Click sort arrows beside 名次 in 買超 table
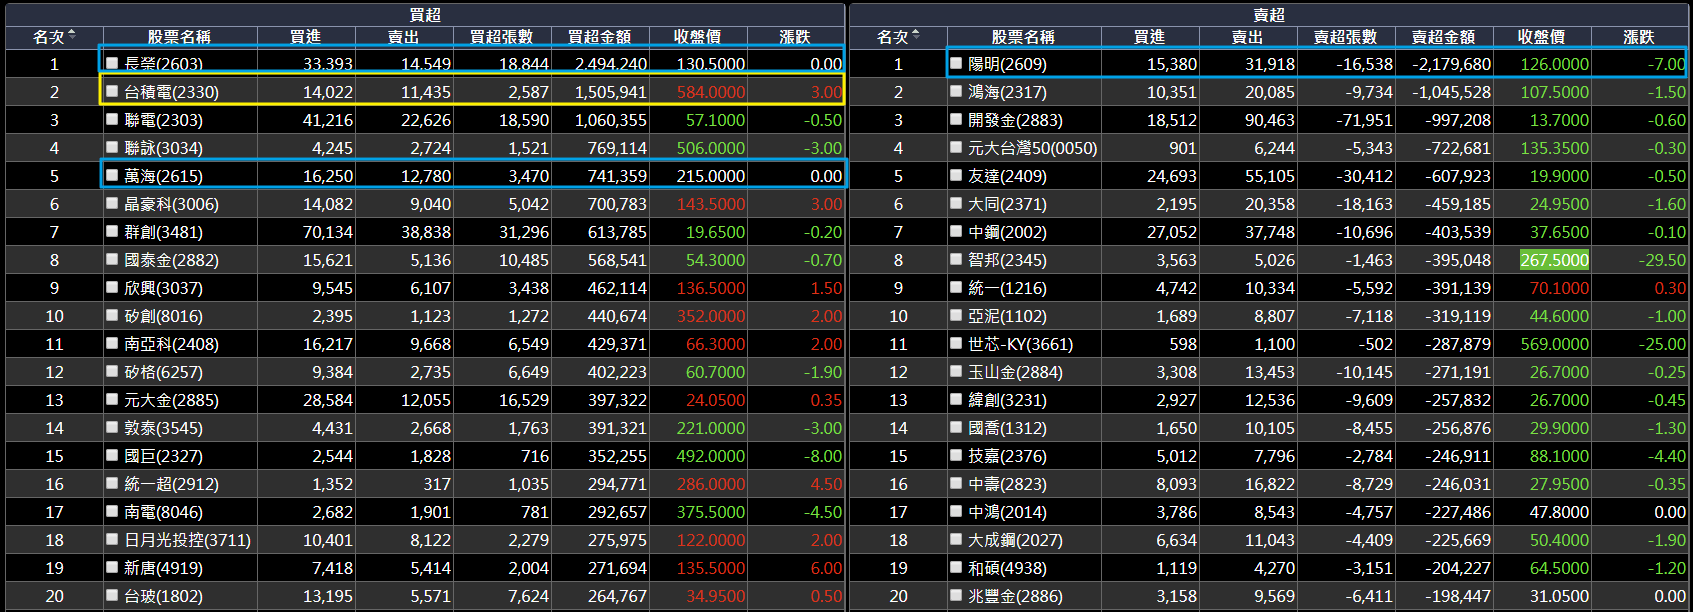Viewport: 1693px width, 612px height. [x=72, y=36]
